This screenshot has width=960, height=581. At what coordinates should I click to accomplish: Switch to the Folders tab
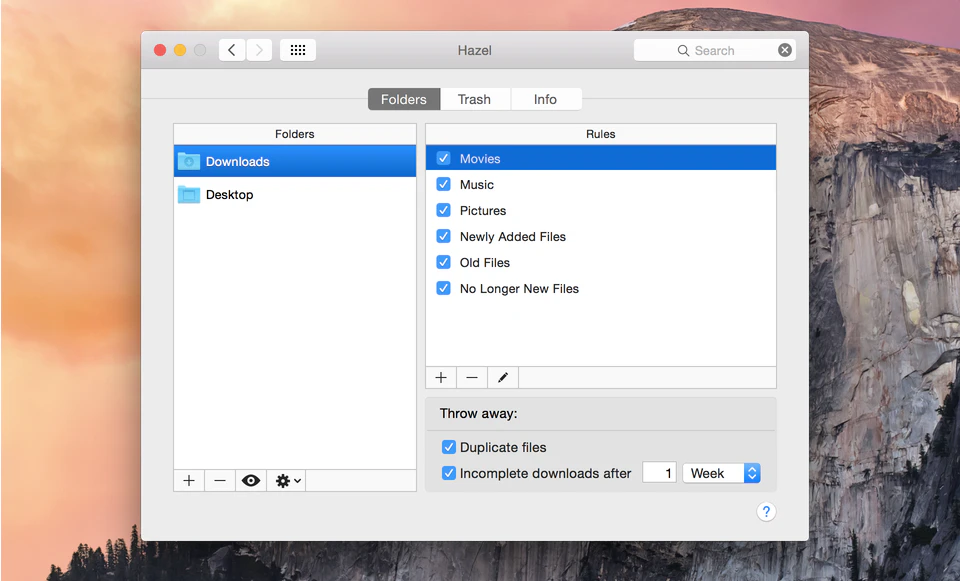pos(404,99)
